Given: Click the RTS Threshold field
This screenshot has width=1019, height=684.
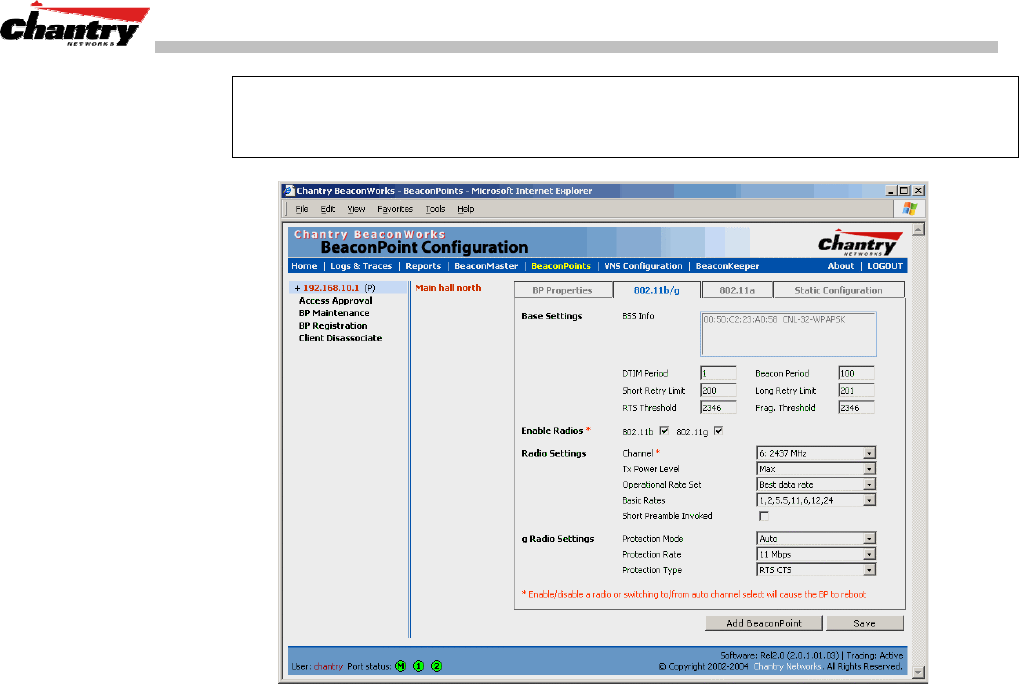Looking at the screenshot, I should click(x=718, y=408).
